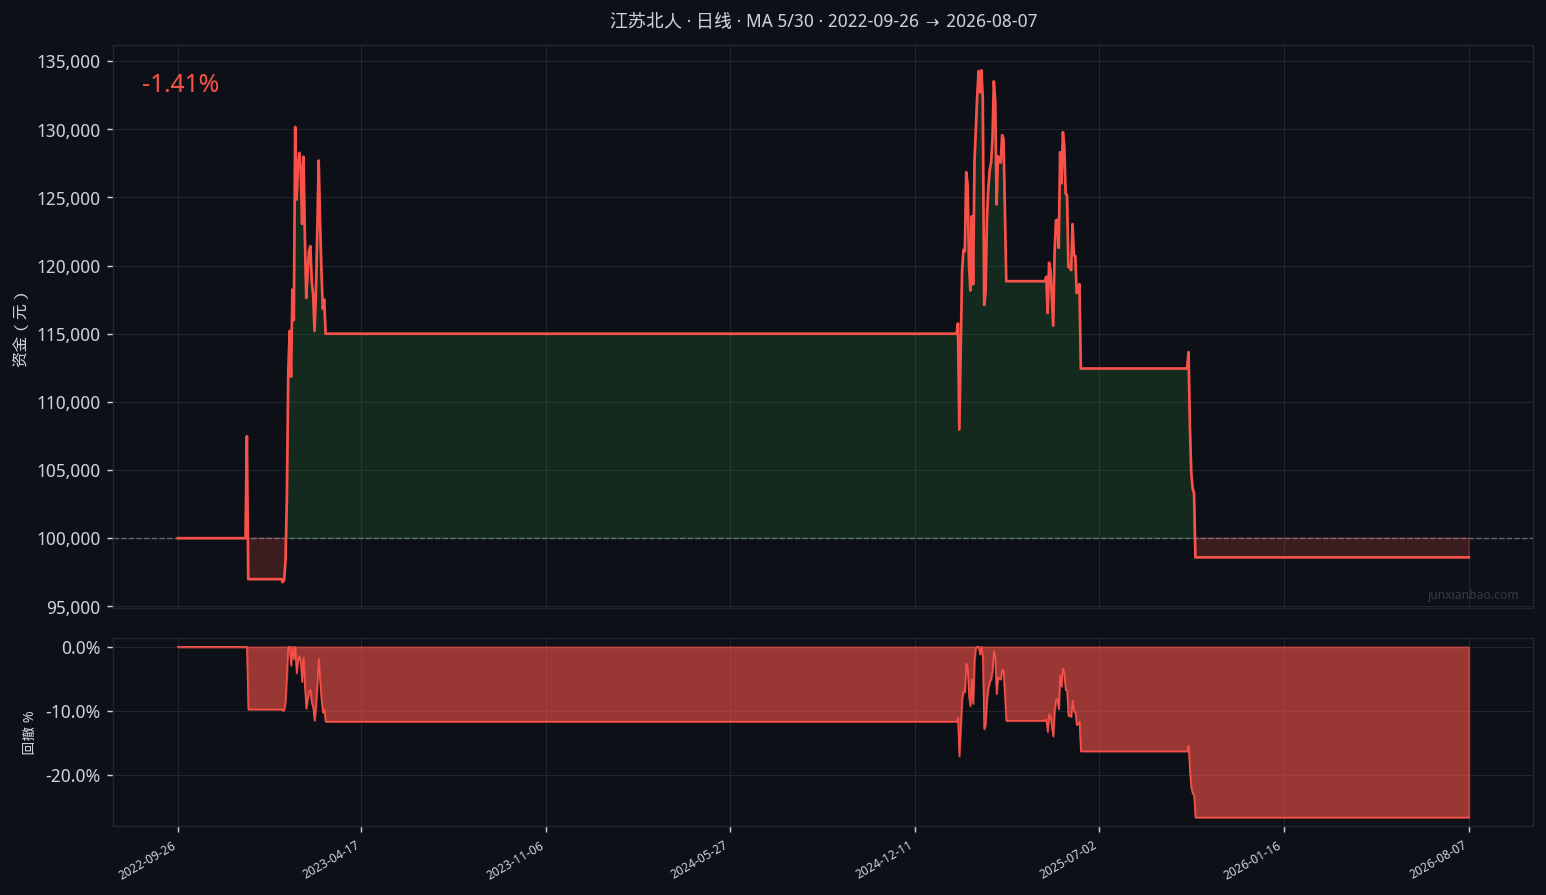Viewport: 1546px width, 895px height.
Task: Click the -10.0% drawdown tick label
Action: click(x=73, y=712)
